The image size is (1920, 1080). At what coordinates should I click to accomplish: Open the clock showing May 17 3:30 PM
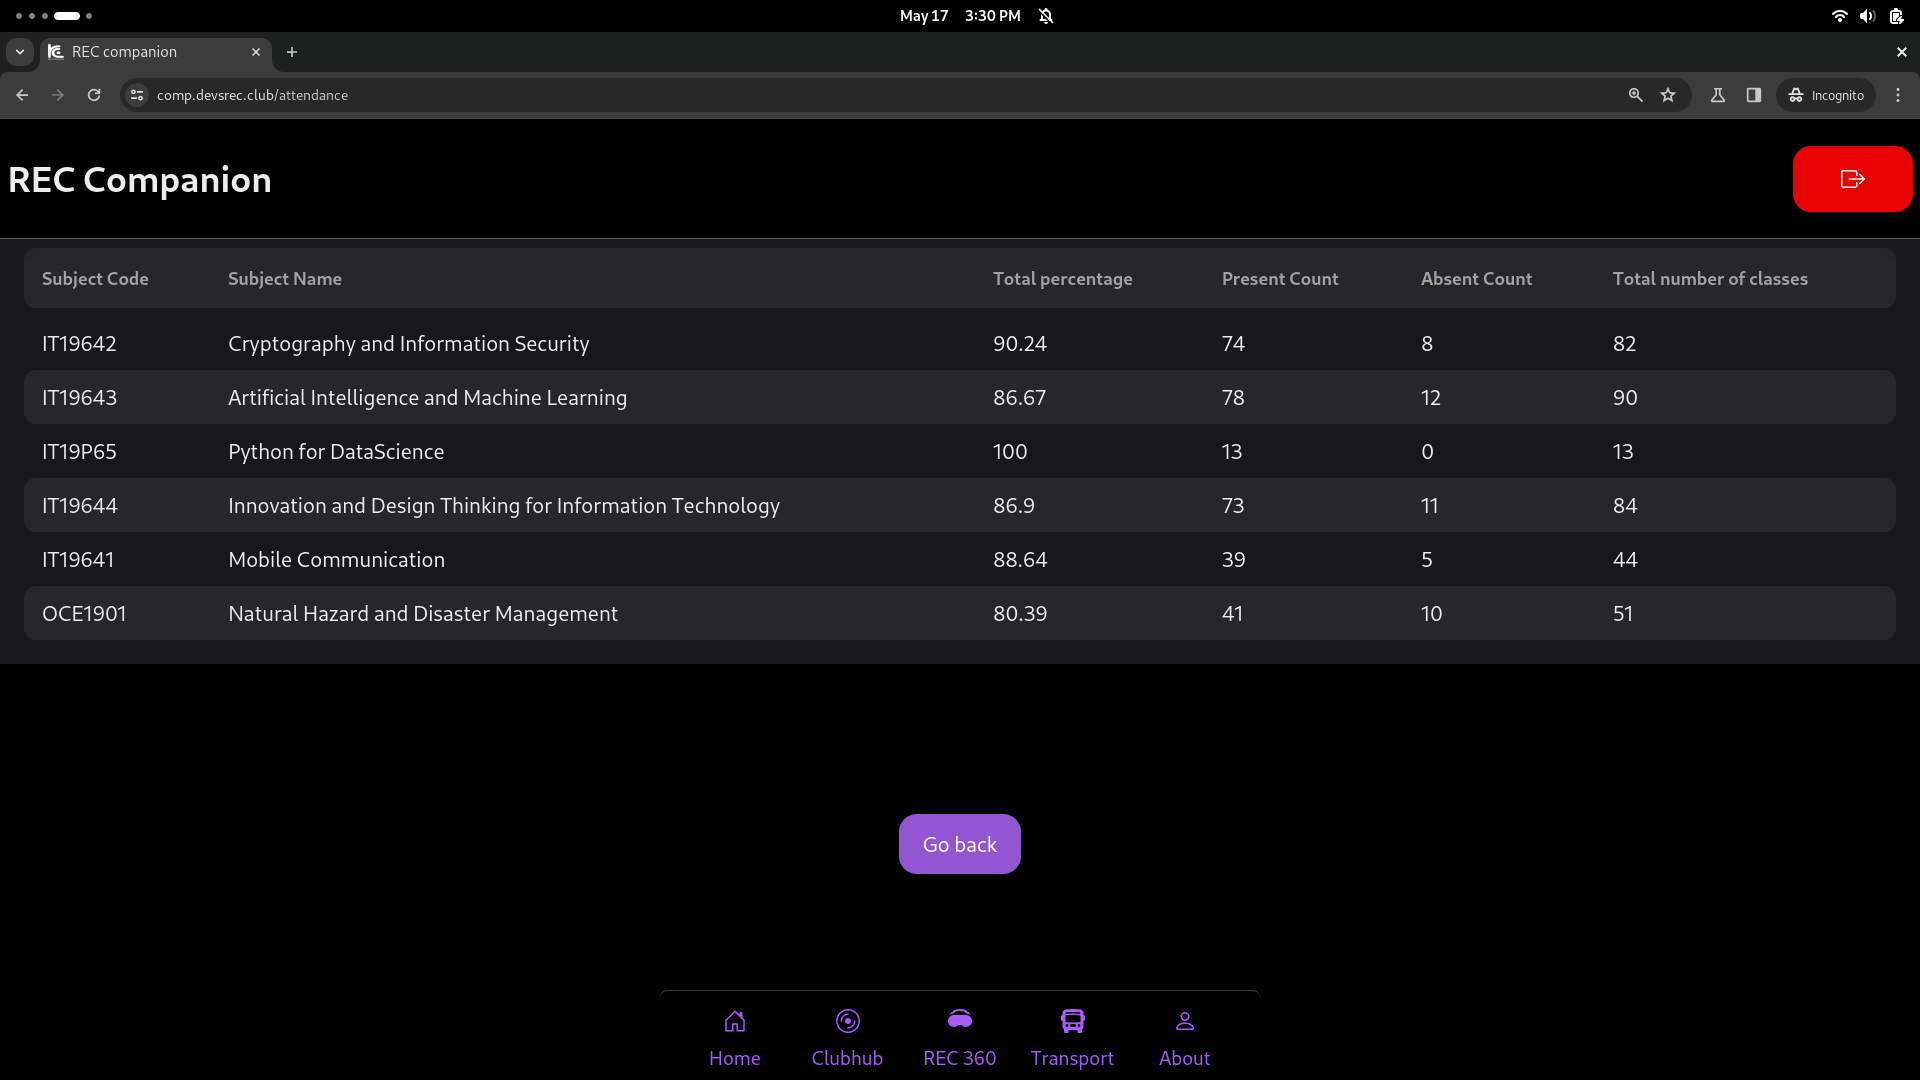point(959,16)
